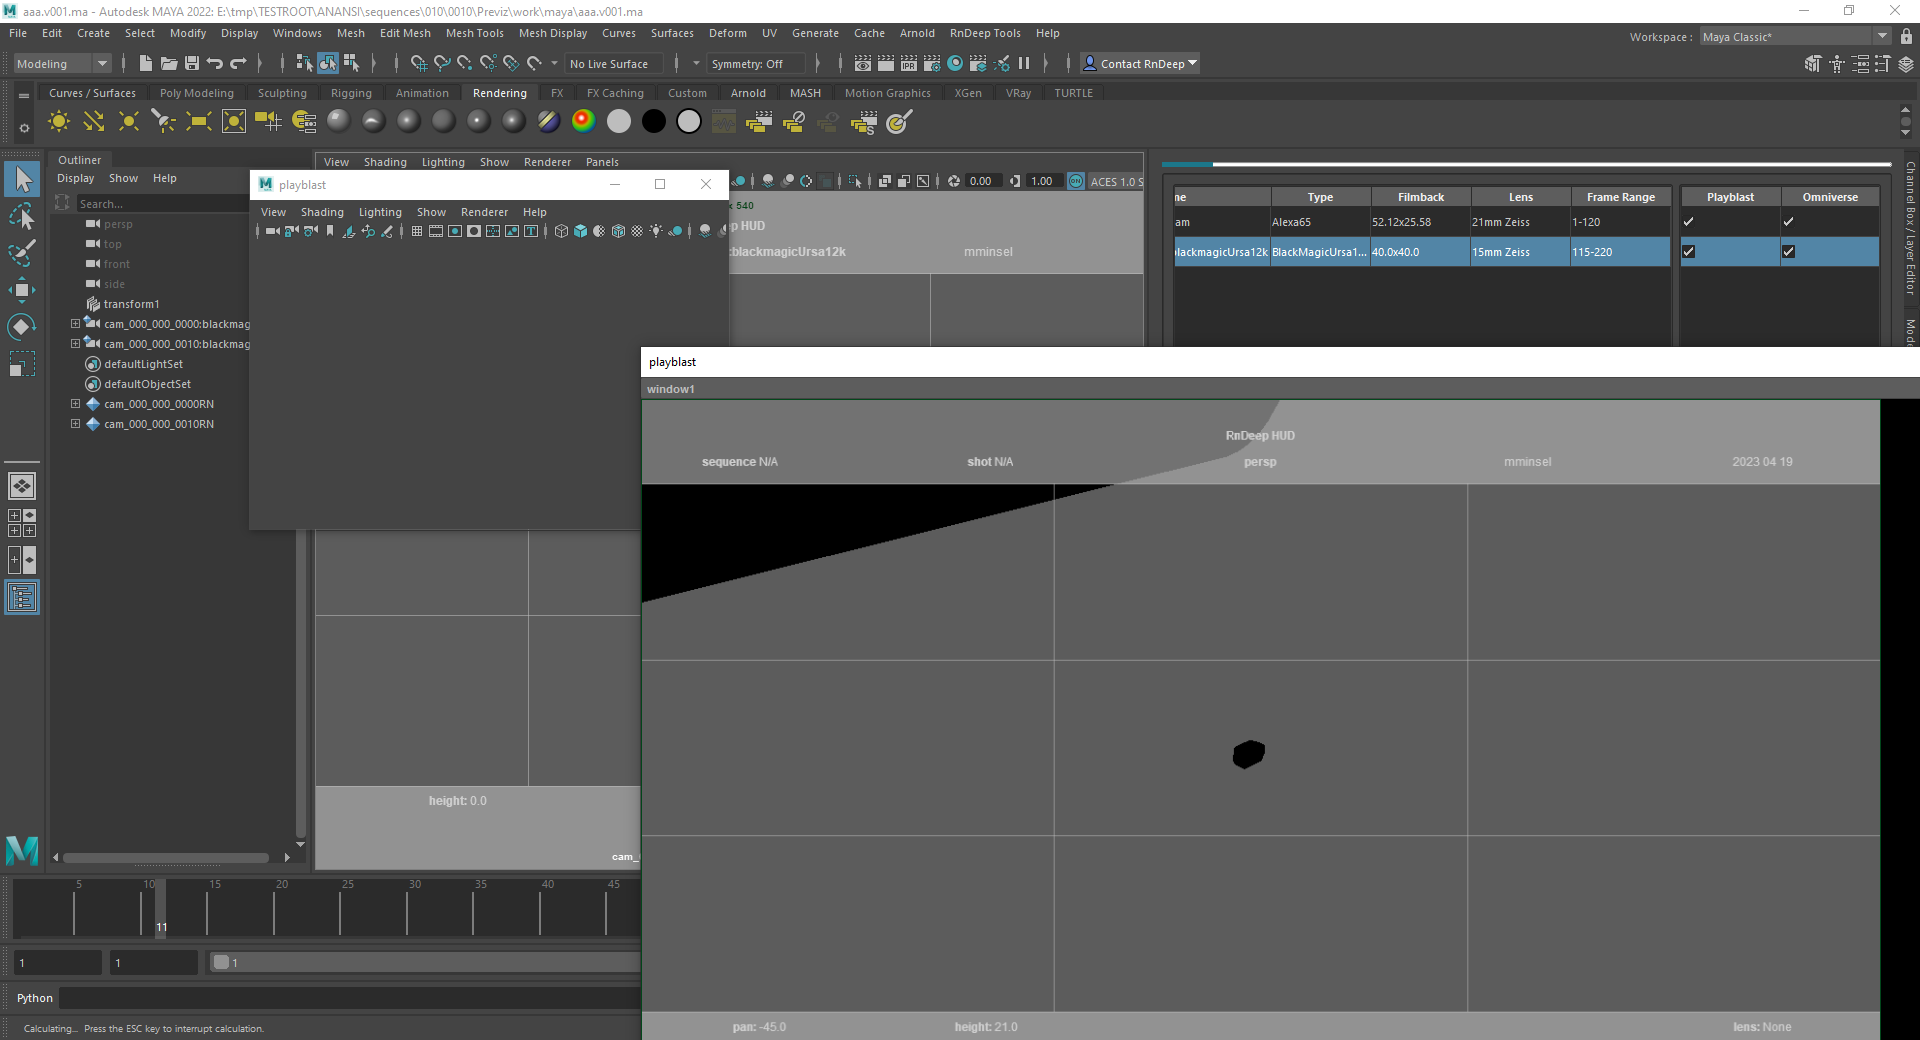
Task: Click the Save scene icon
Action: 192,63
